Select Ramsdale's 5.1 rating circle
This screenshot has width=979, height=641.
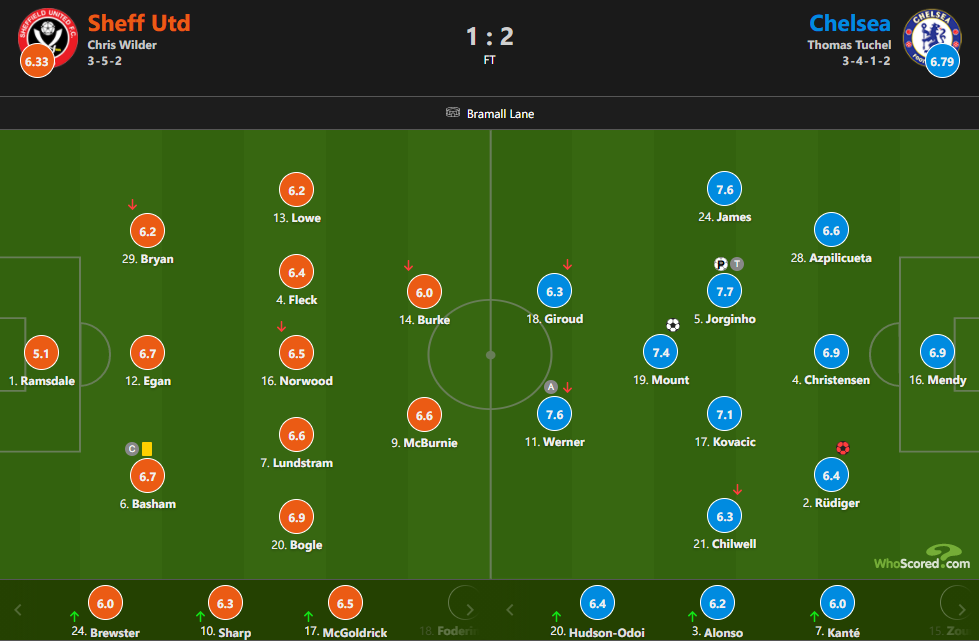click(41, 353)
